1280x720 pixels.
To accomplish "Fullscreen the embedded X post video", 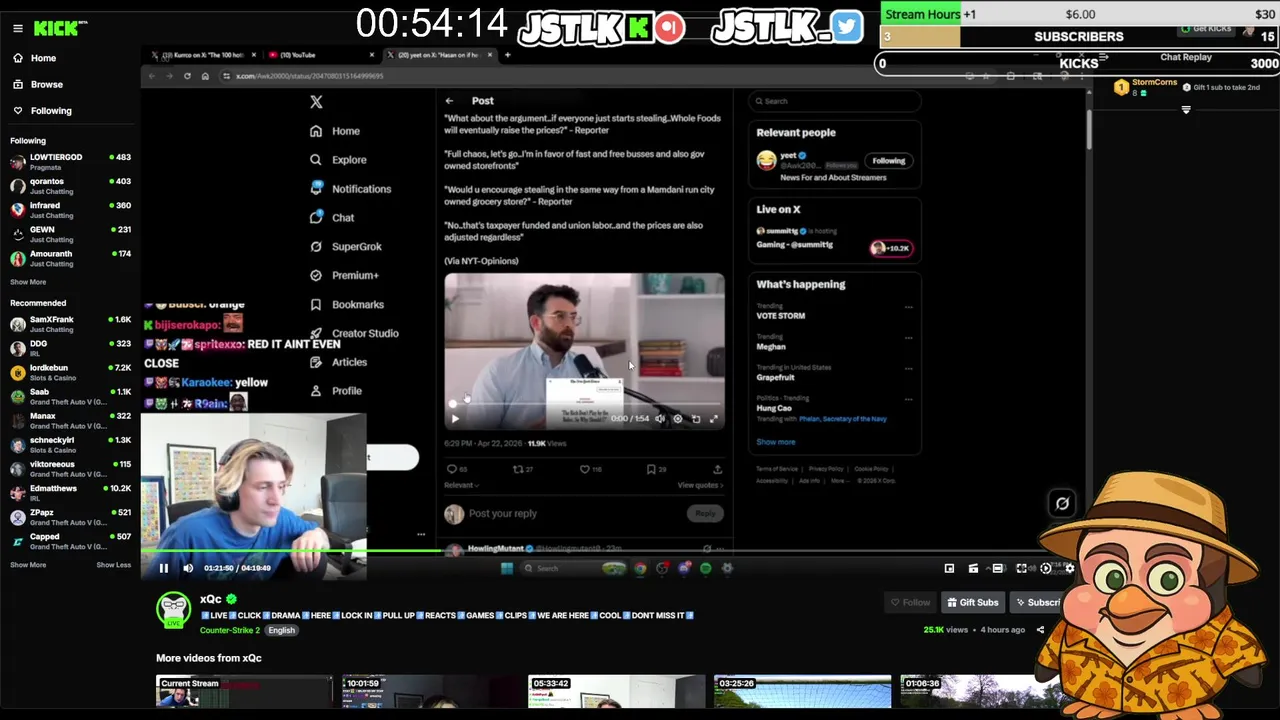I will pyautogui.click(x=713, y=419).
